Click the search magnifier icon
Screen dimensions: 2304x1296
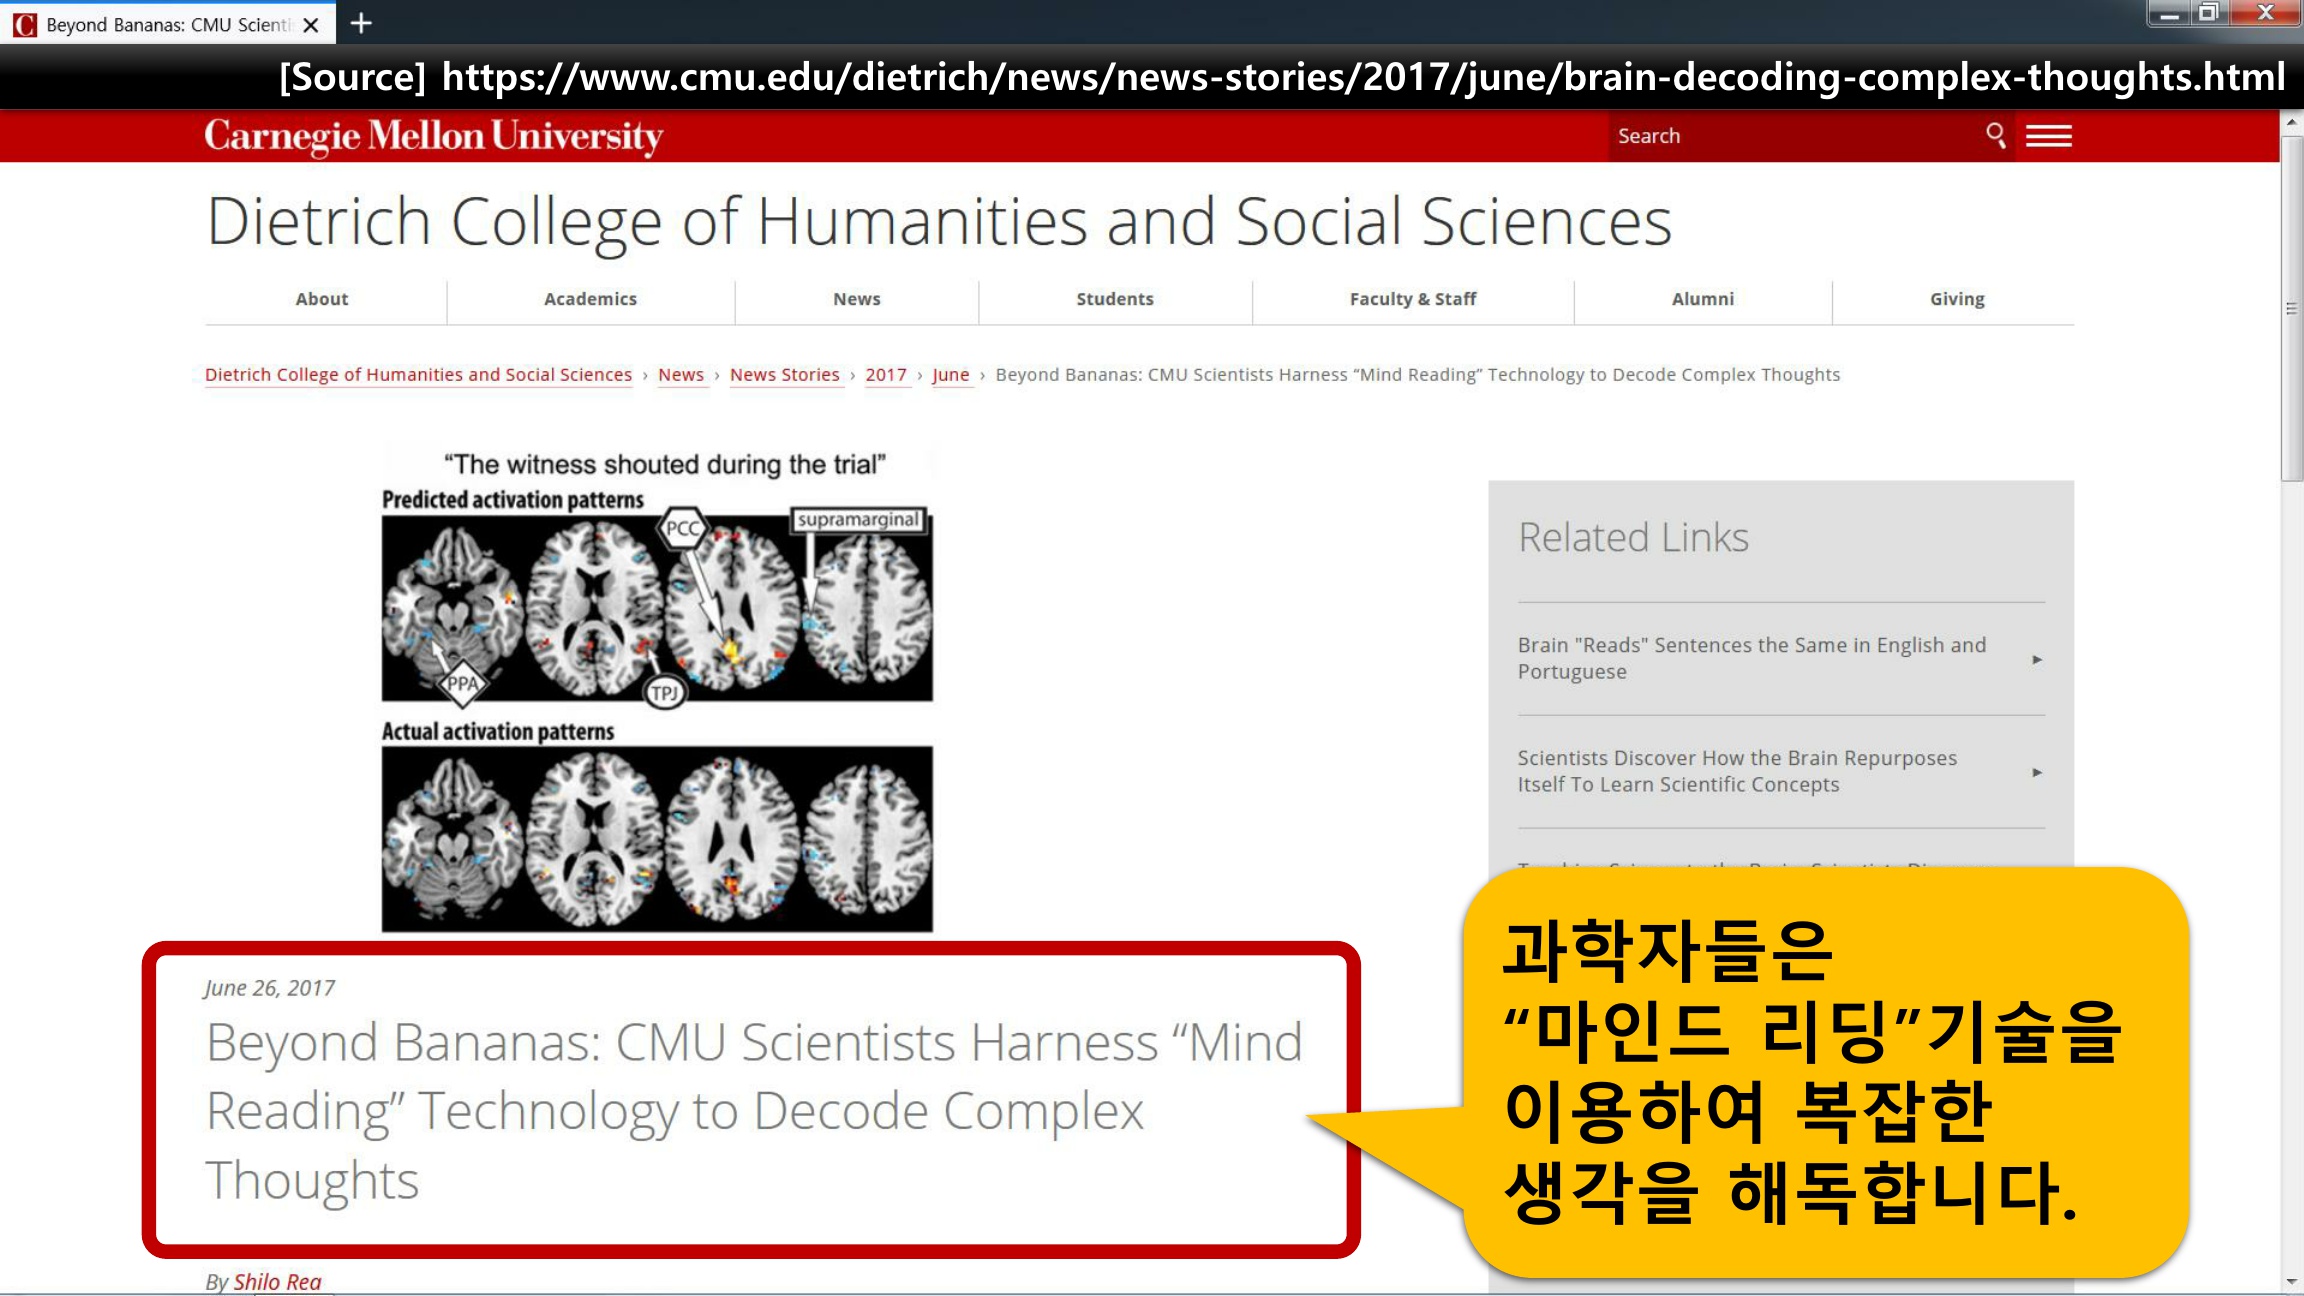click(1995, 135)
